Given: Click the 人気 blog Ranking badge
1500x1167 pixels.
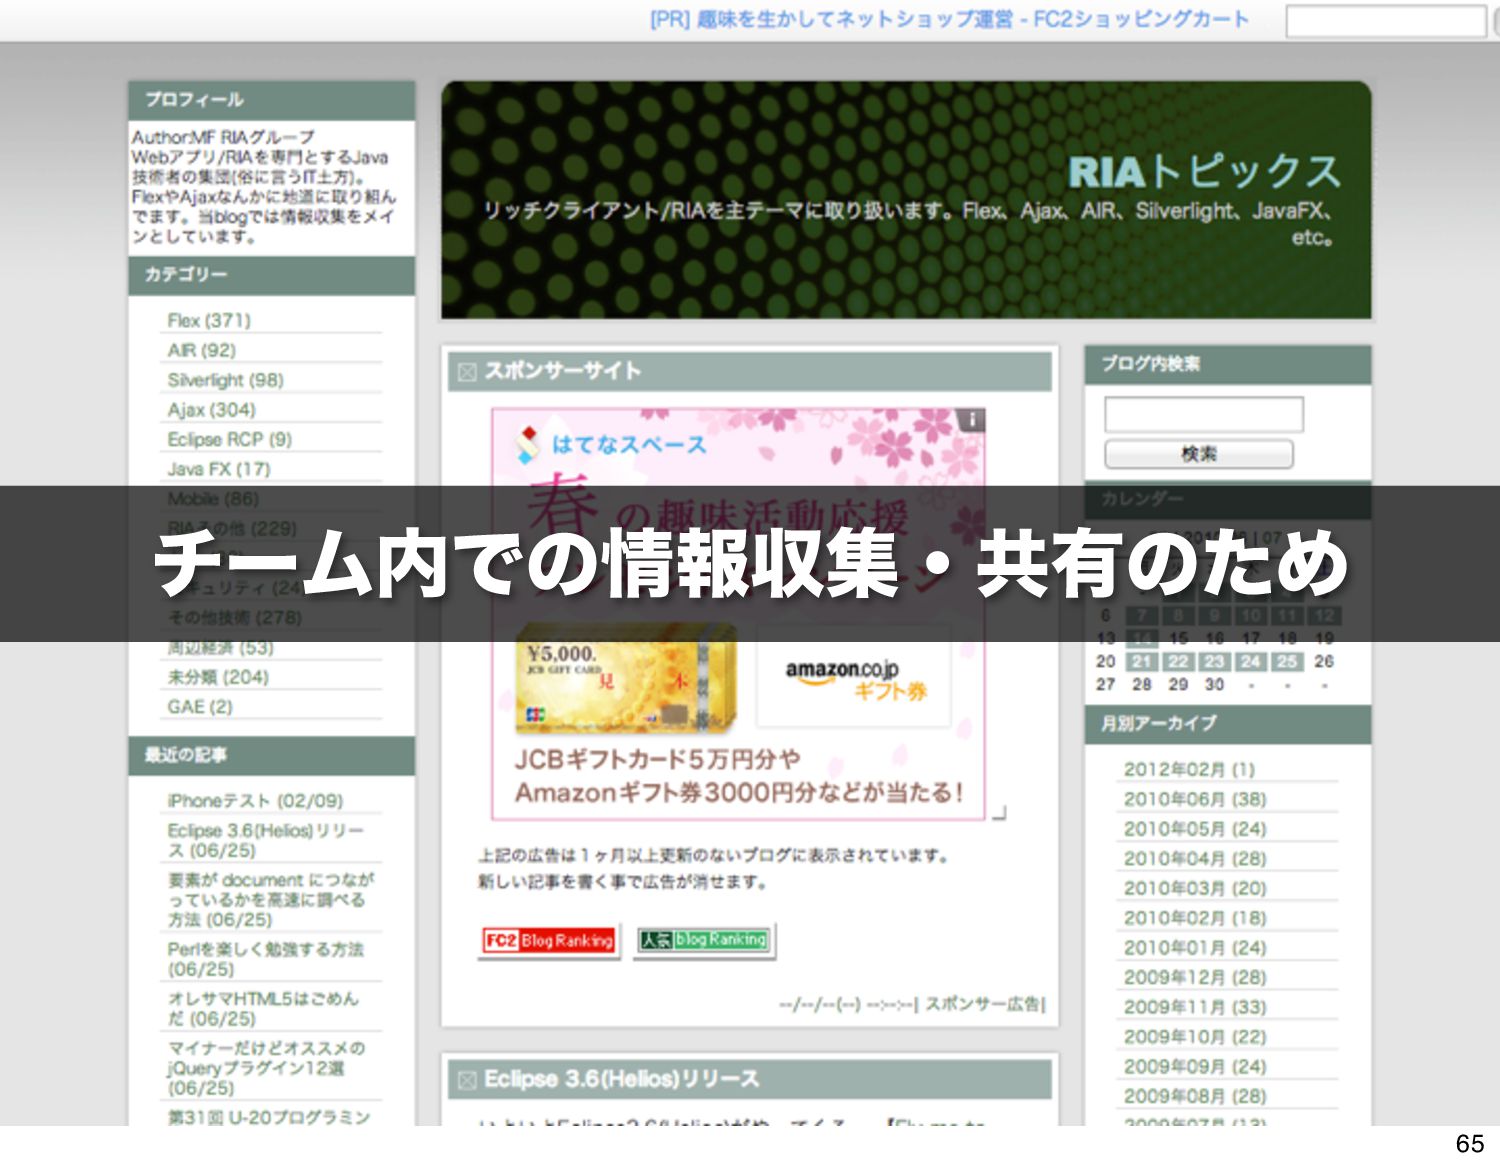Looking at the screenshot, I should 704,940.
